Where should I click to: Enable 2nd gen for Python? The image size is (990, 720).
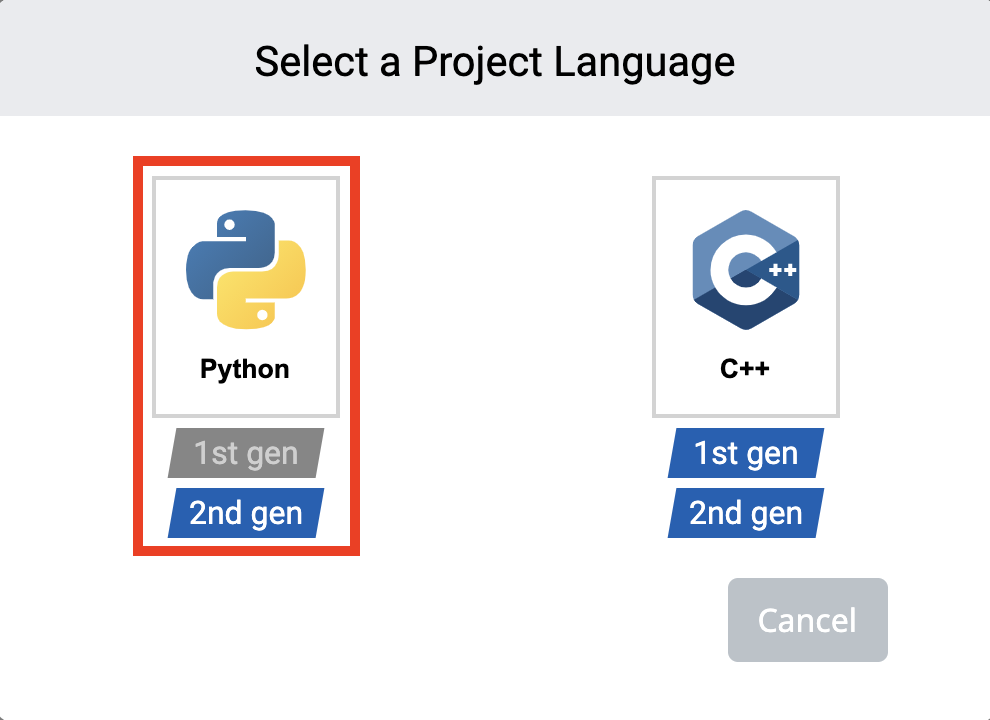pos(244,513)
